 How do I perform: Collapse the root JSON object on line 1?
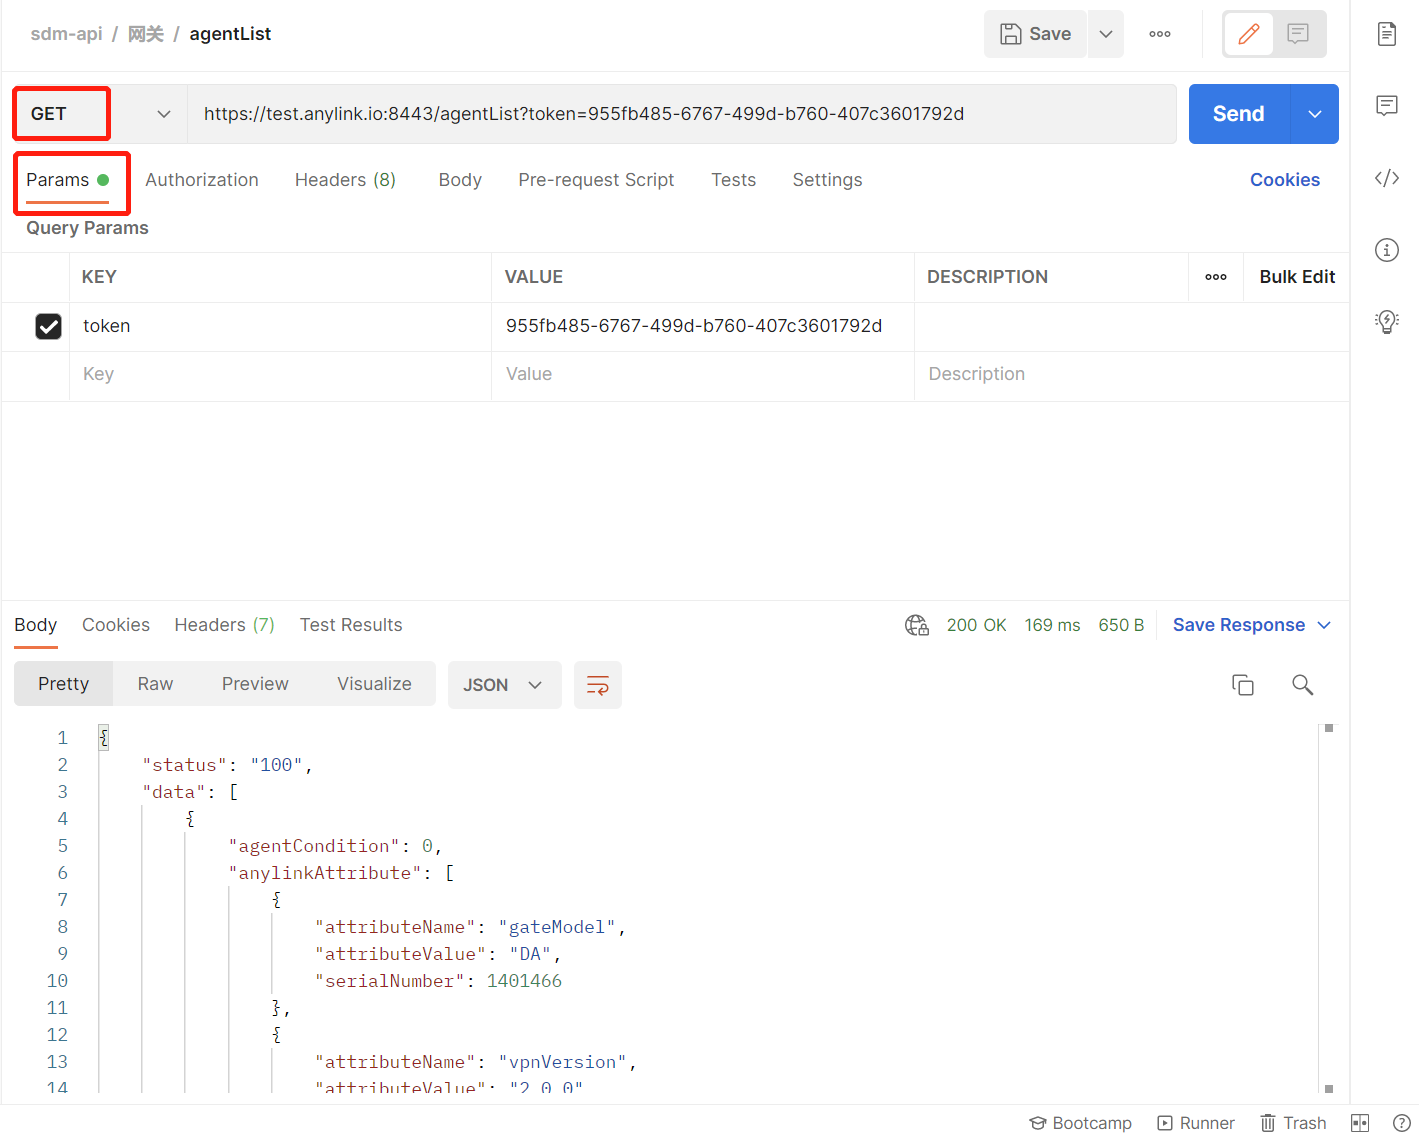pos(103,738)
